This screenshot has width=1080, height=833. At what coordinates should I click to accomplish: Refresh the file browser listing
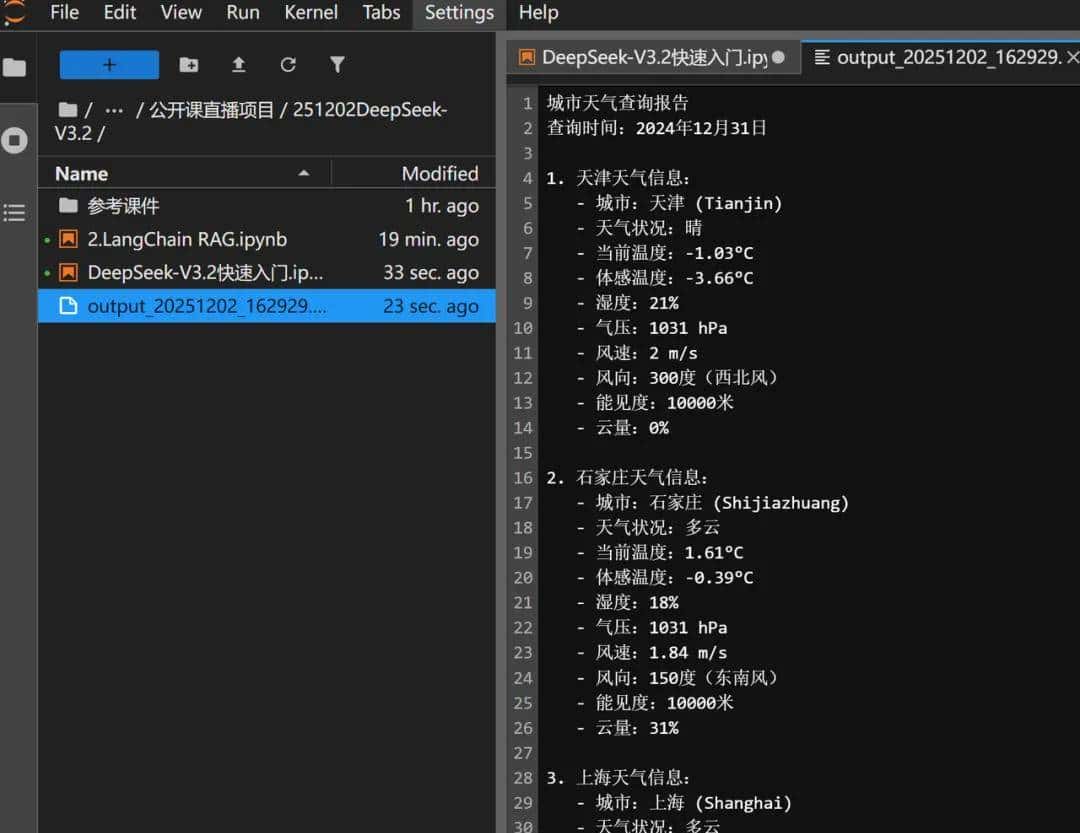pyautogui.click(x=288, y=63)
